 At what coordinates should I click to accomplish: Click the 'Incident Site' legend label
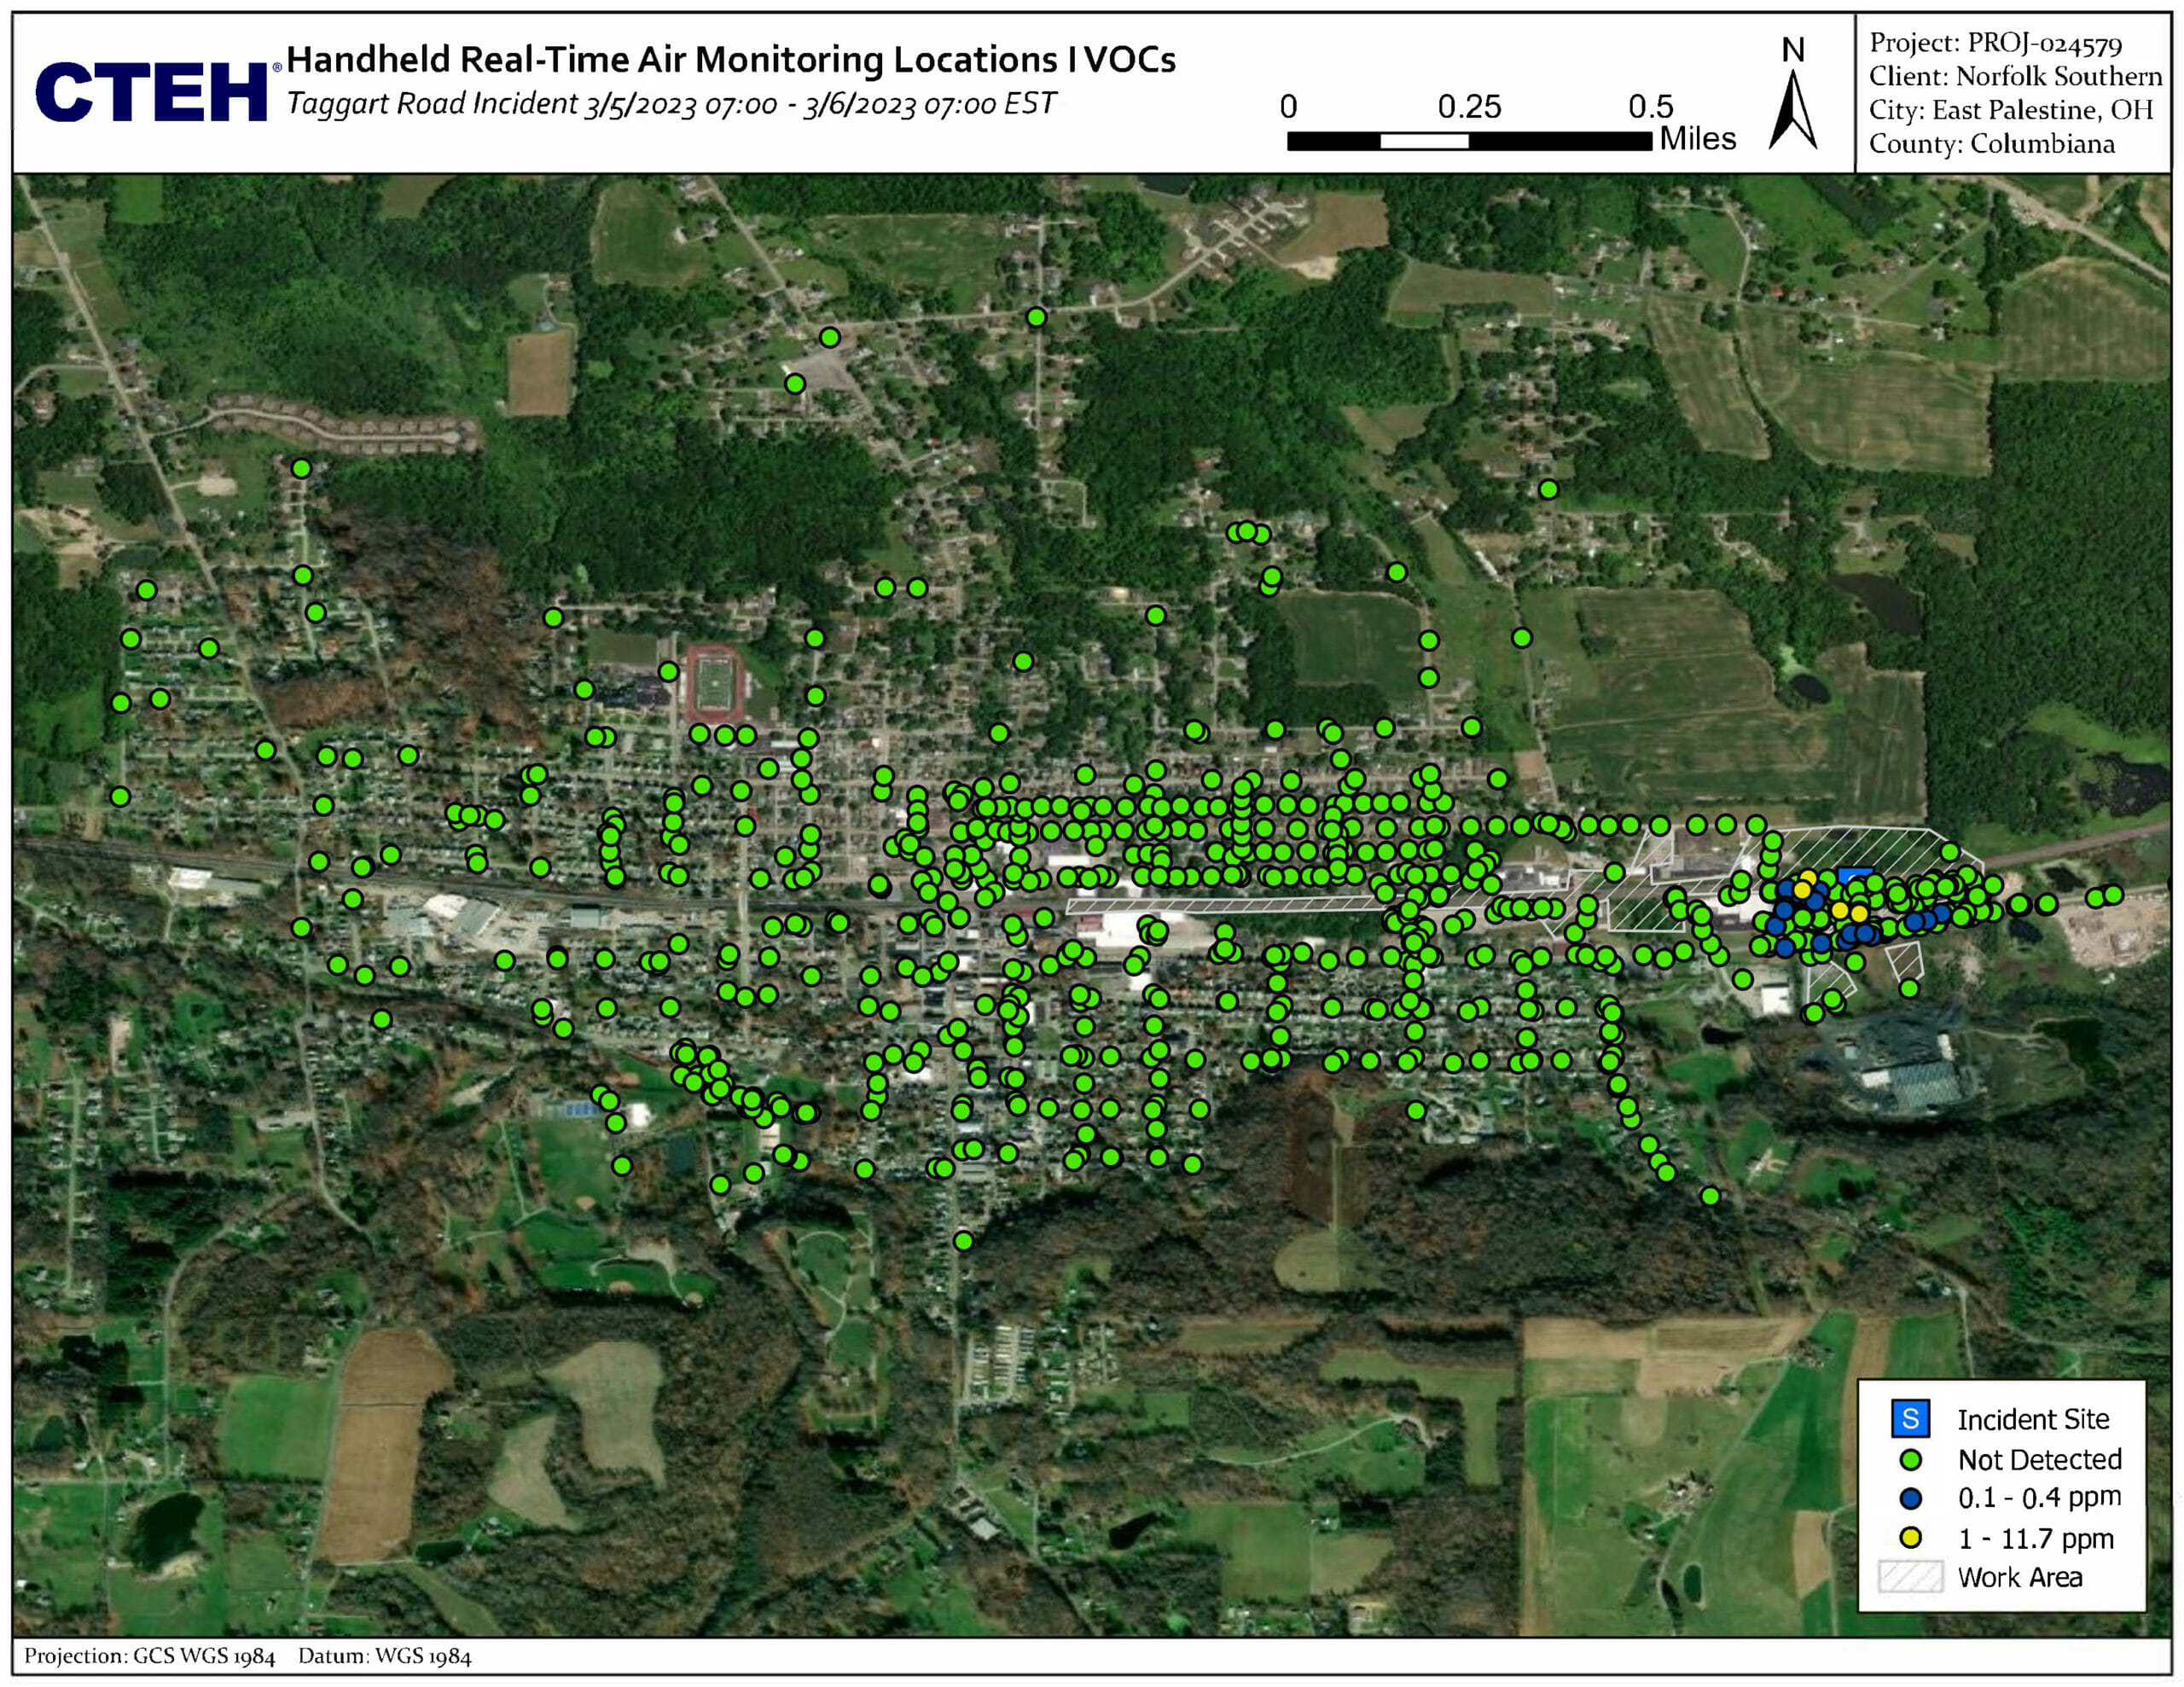pos(2033,1420)
